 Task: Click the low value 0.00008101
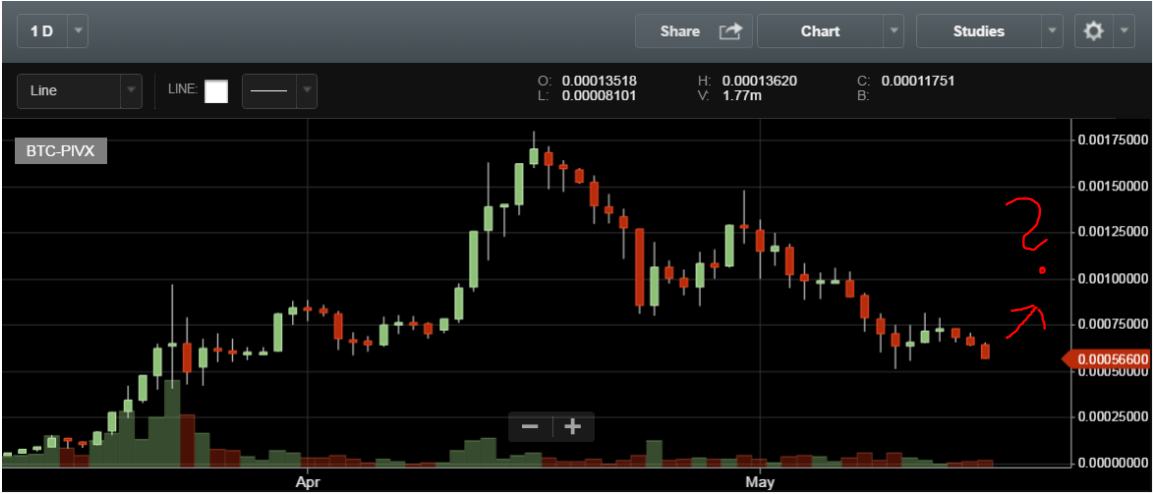[x=599, y=96]
